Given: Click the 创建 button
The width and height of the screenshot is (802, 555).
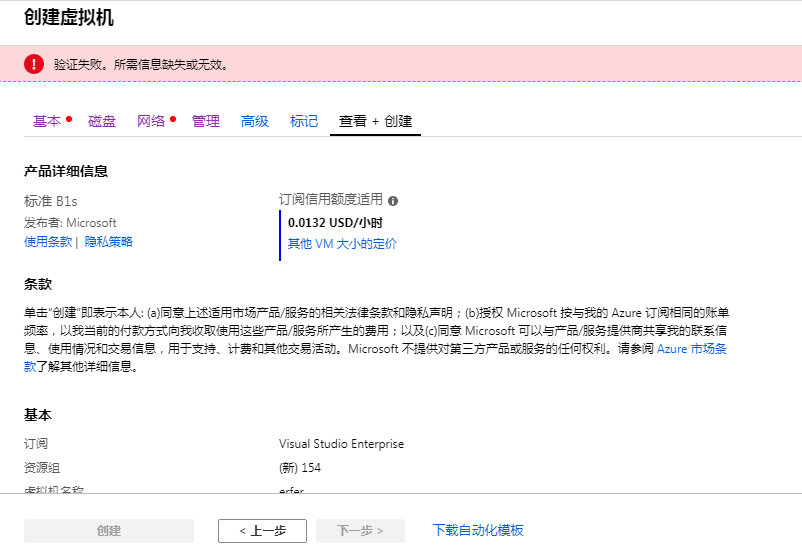Looking at the screenshot, I should (x=109, y=531).
